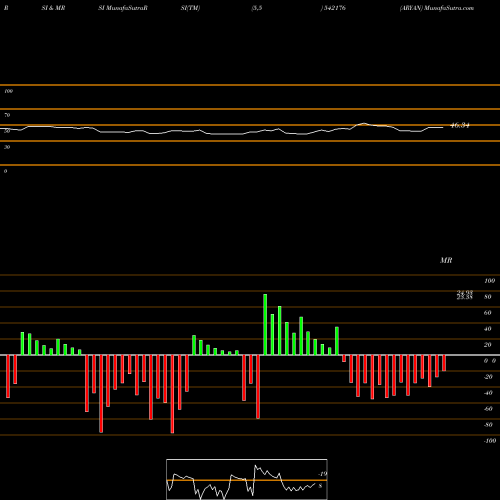Click the '30' RSI axis label
The height and width of the screenshot is (500, 500).
coord(7,147)
